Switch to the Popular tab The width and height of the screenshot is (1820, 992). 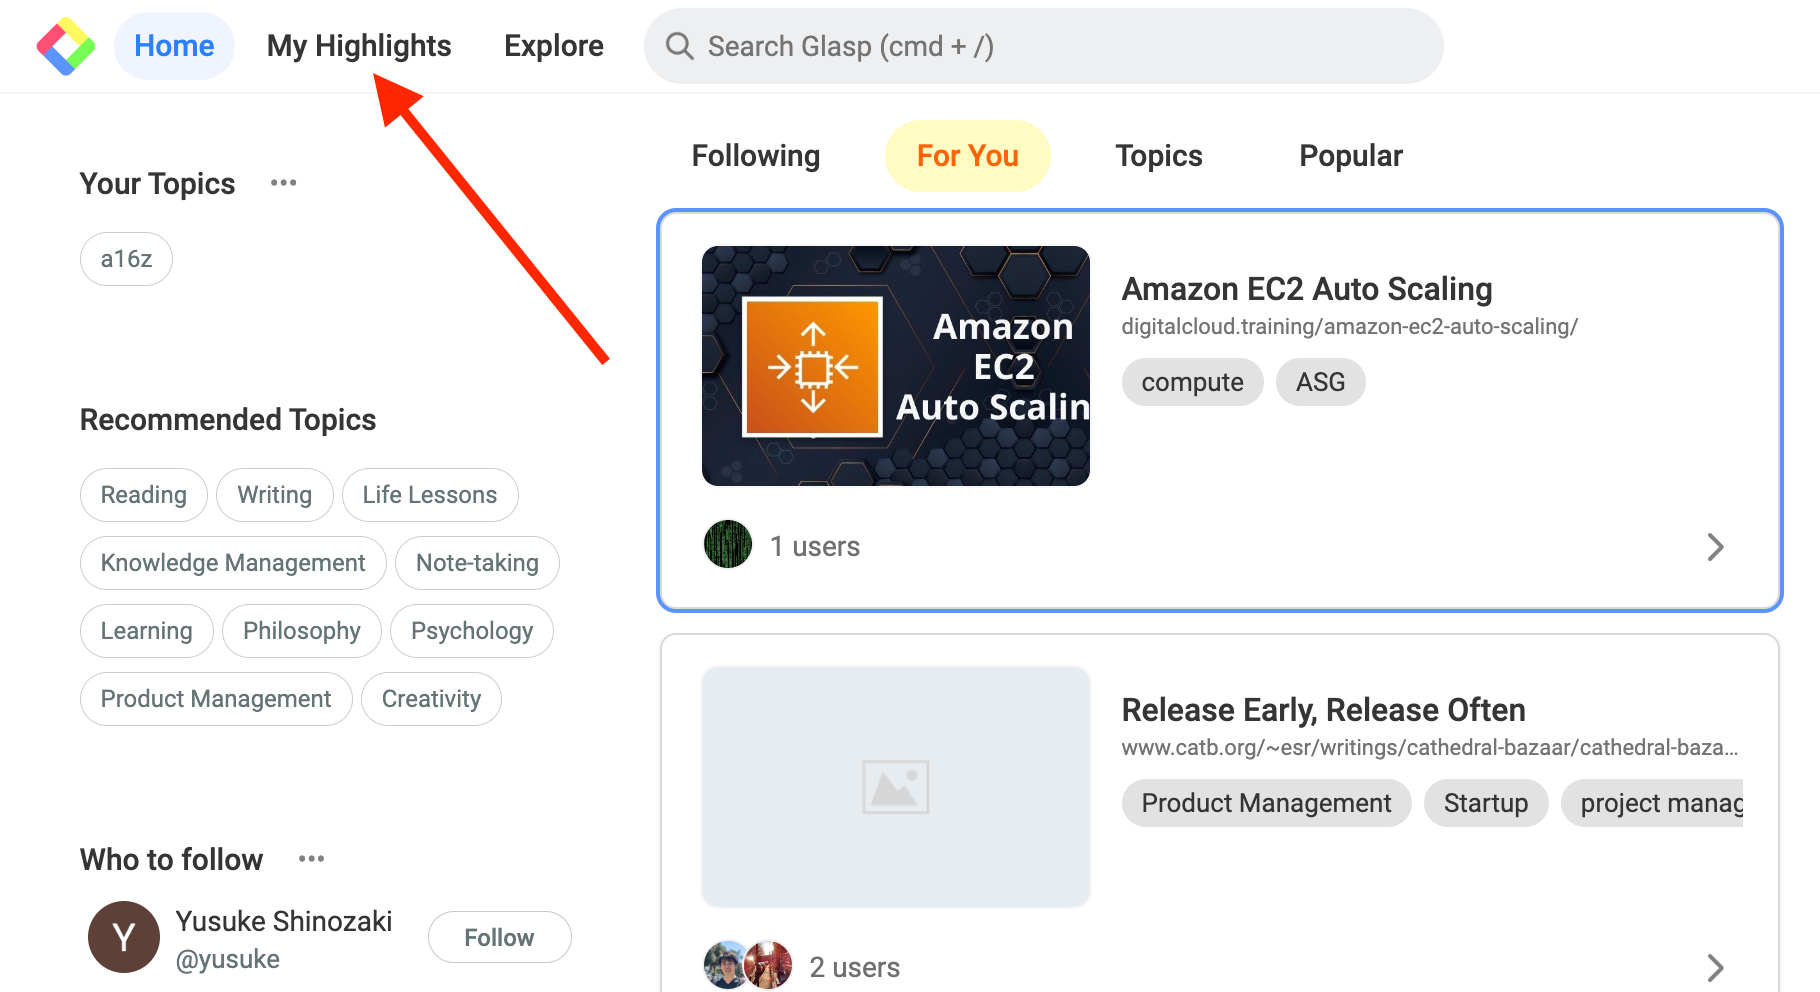click(1351, 156)
